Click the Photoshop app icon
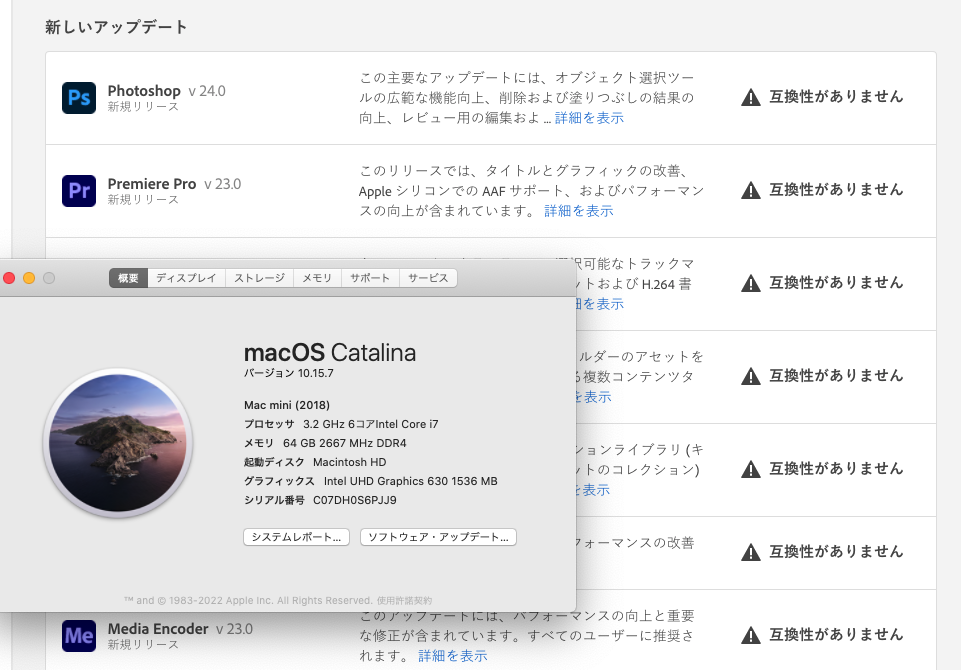 click(78, 98)
